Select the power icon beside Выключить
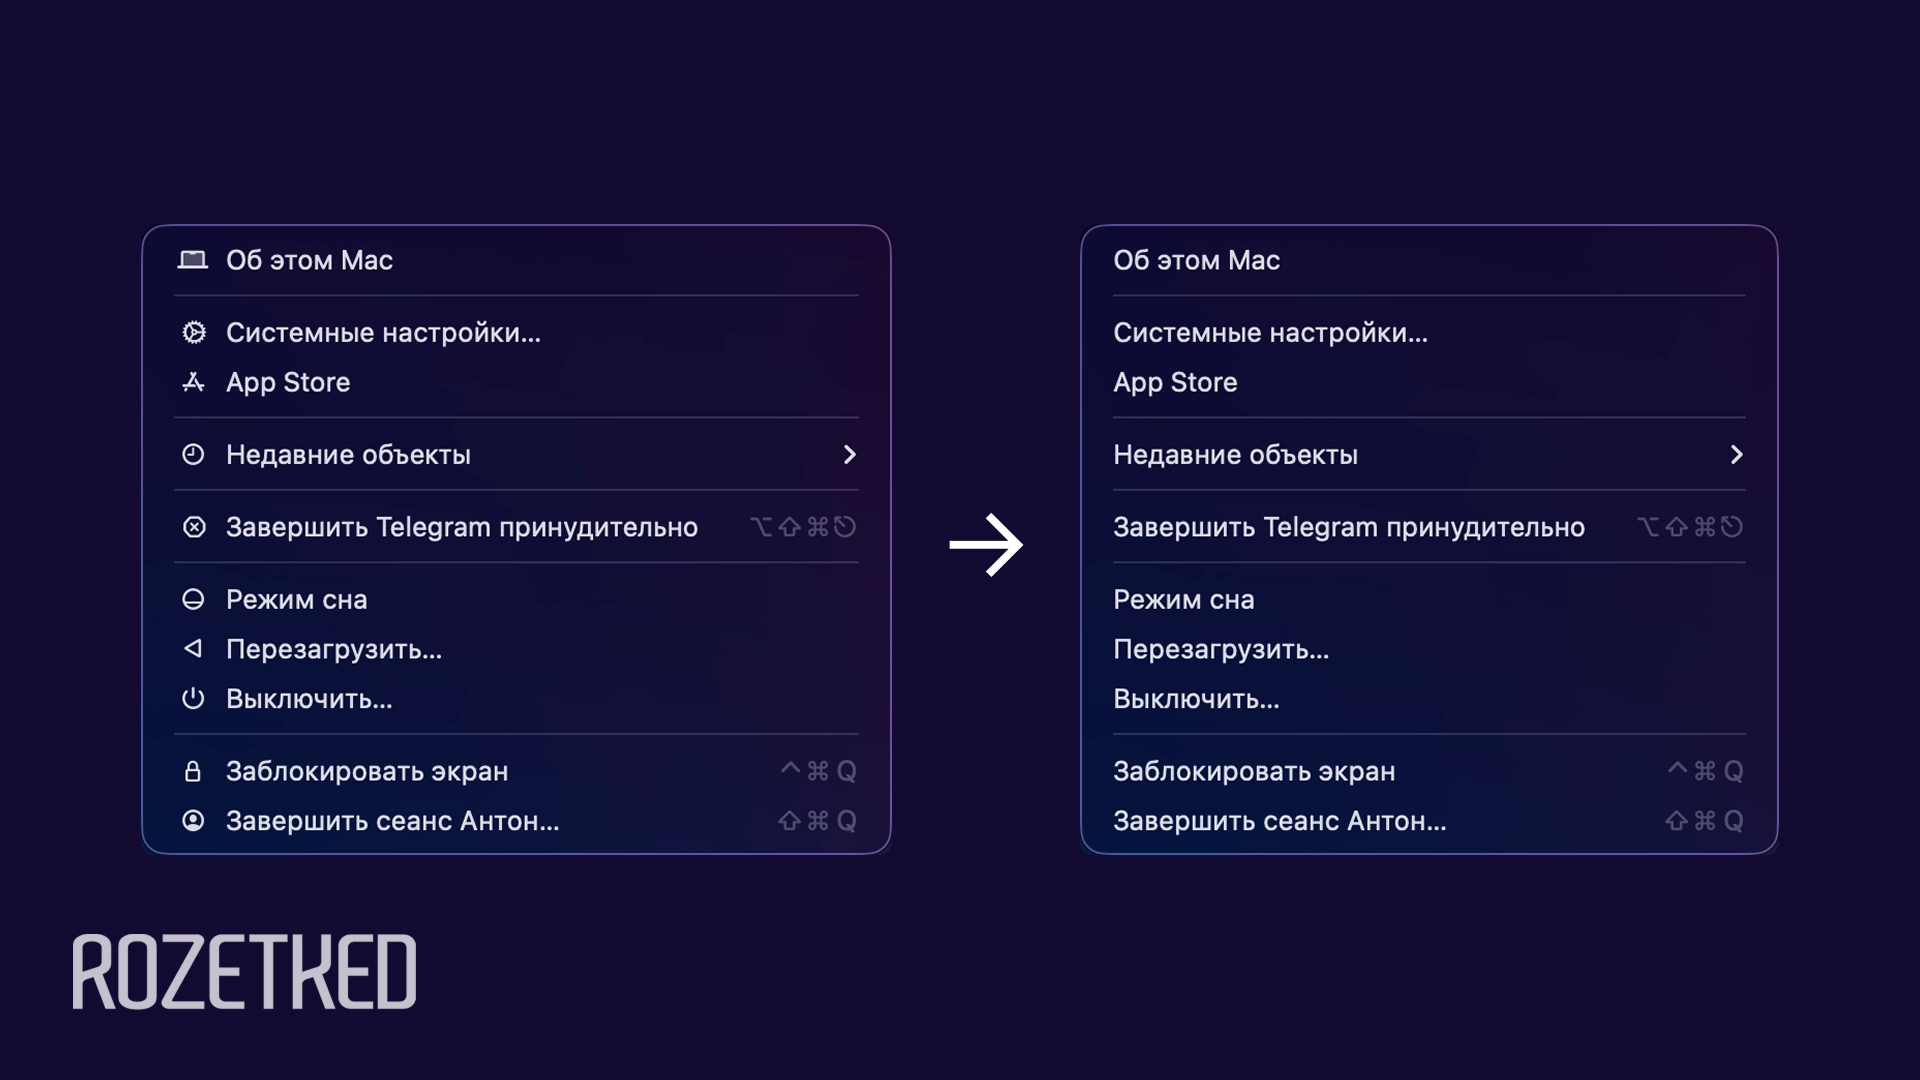 coord(194,699)
